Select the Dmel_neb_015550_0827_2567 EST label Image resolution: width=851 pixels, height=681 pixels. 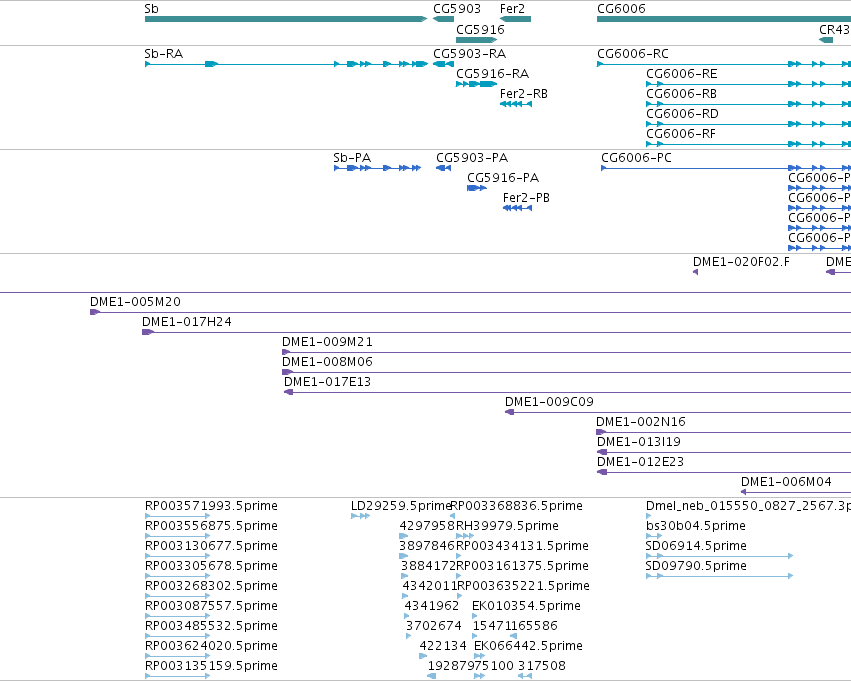point(748,506)
